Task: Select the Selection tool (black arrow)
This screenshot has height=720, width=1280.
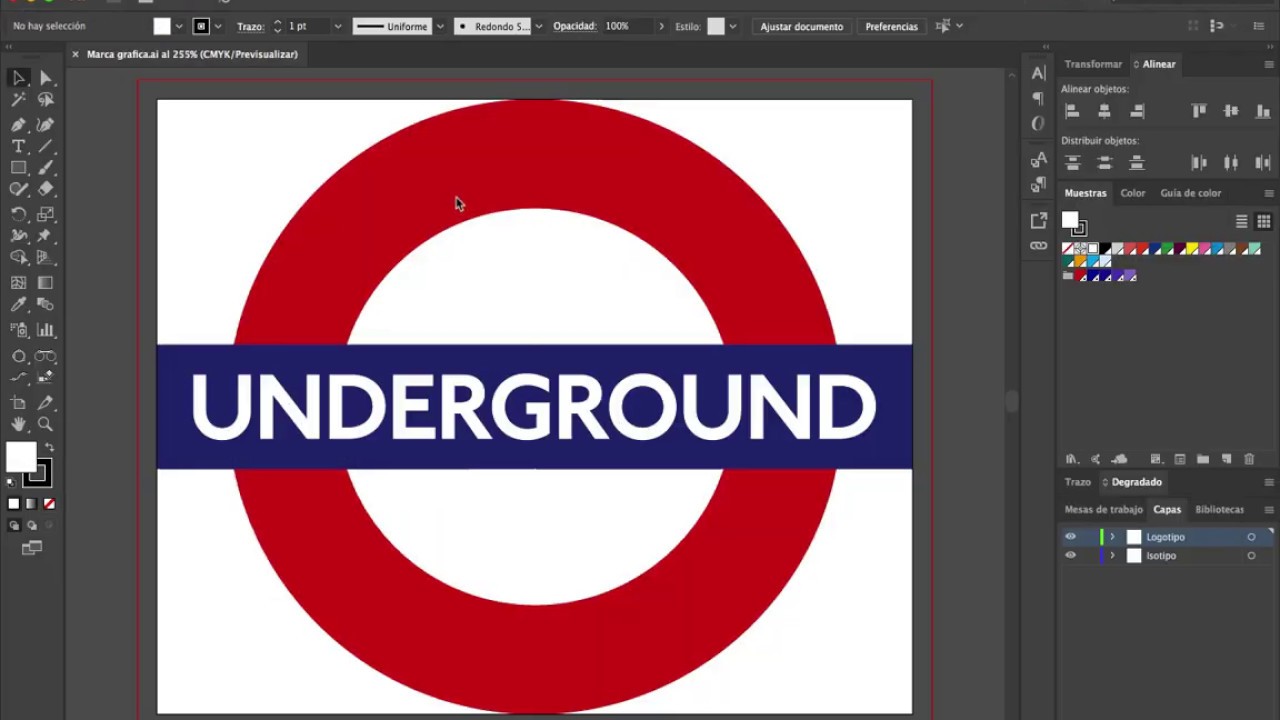Action: [19, 78]
